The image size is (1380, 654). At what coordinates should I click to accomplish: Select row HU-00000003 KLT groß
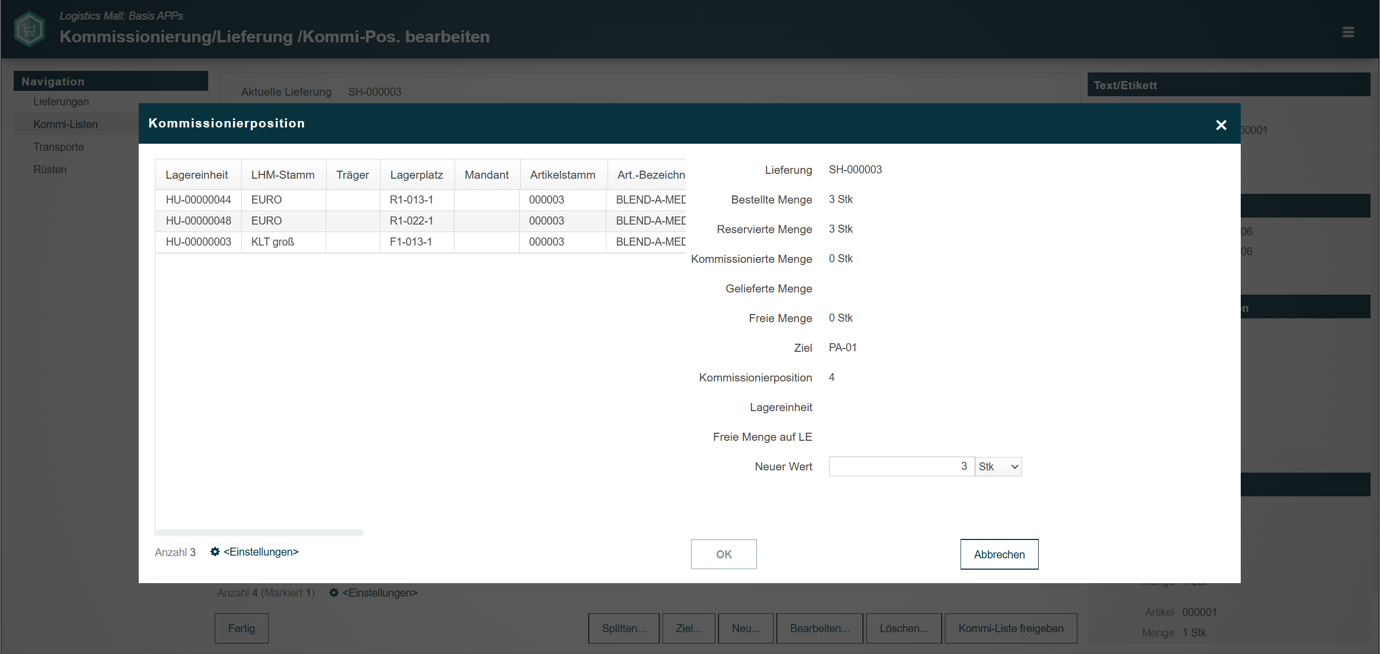[420, 242]
